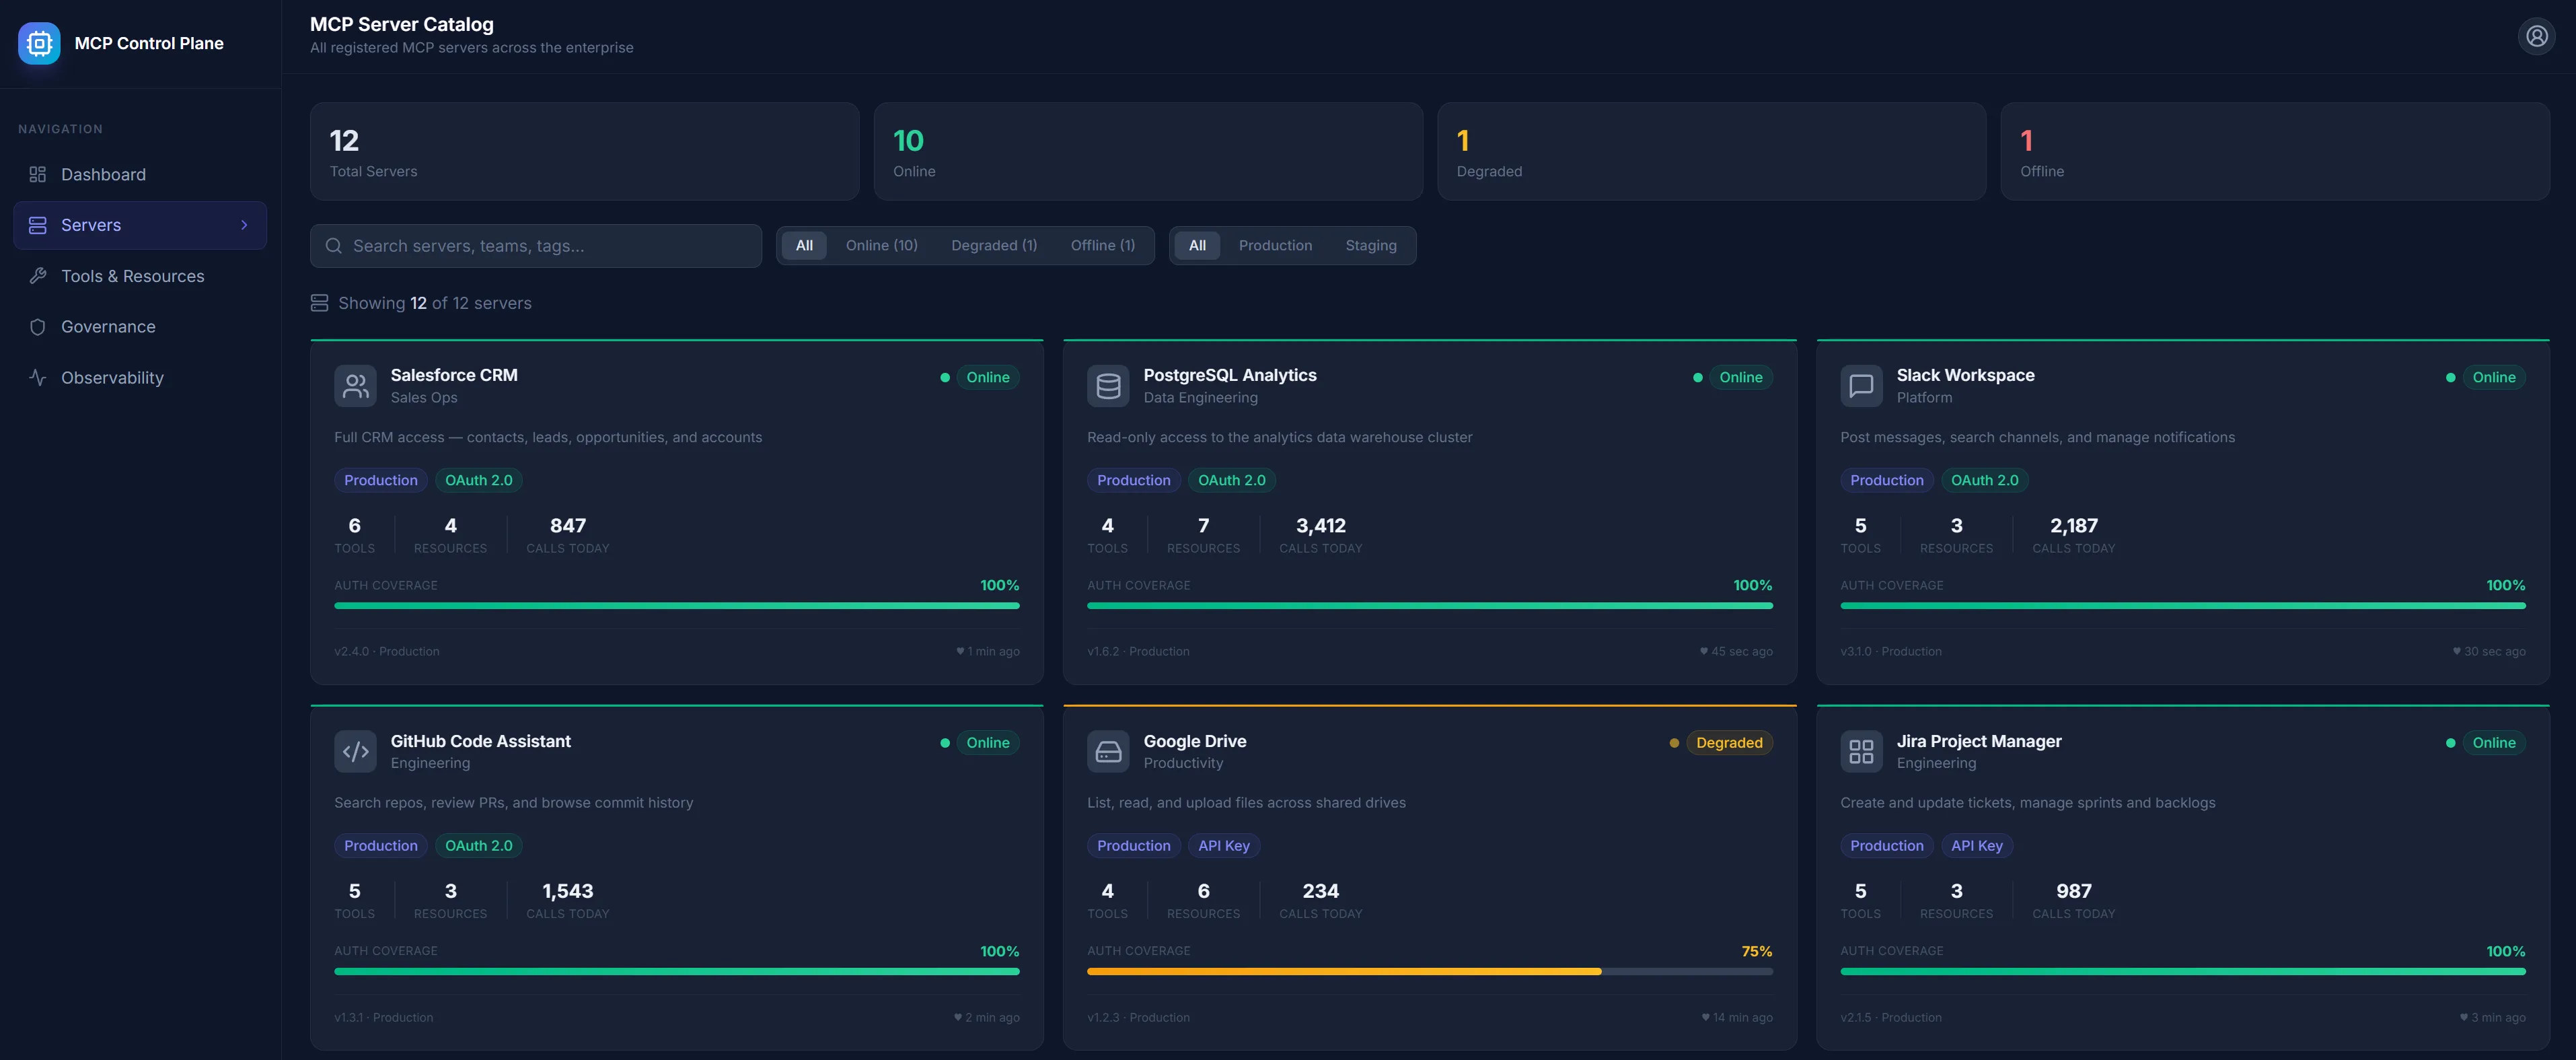Click the Offline count stat card

coord(2275,152)
